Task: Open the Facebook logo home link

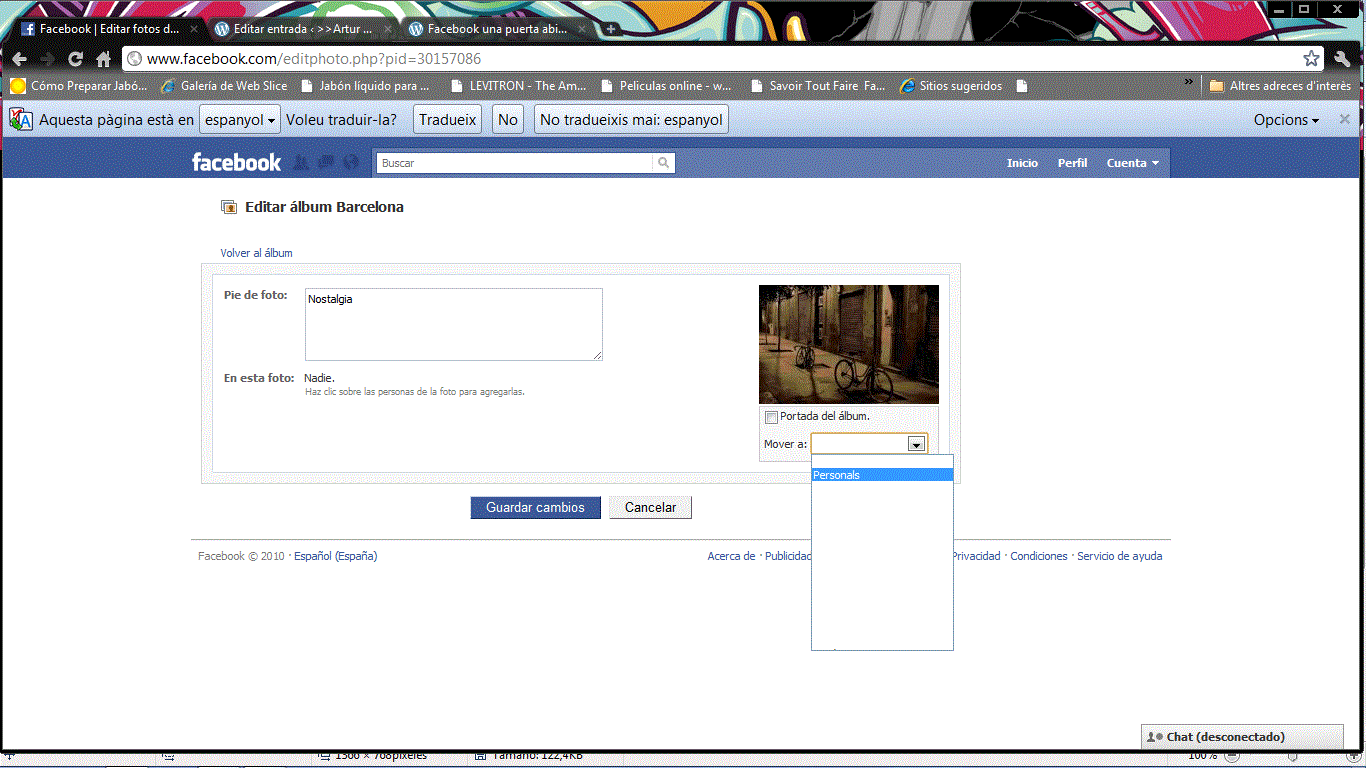Action: 237,162
